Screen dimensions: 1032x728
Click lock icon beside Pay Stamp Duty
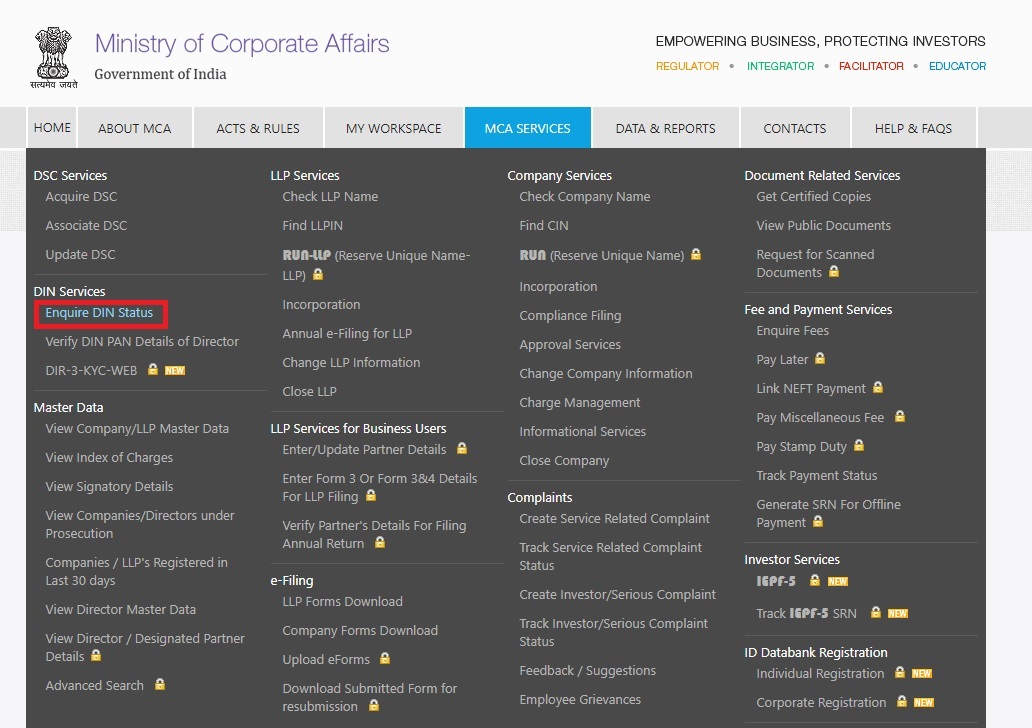(x=859, y=445)
